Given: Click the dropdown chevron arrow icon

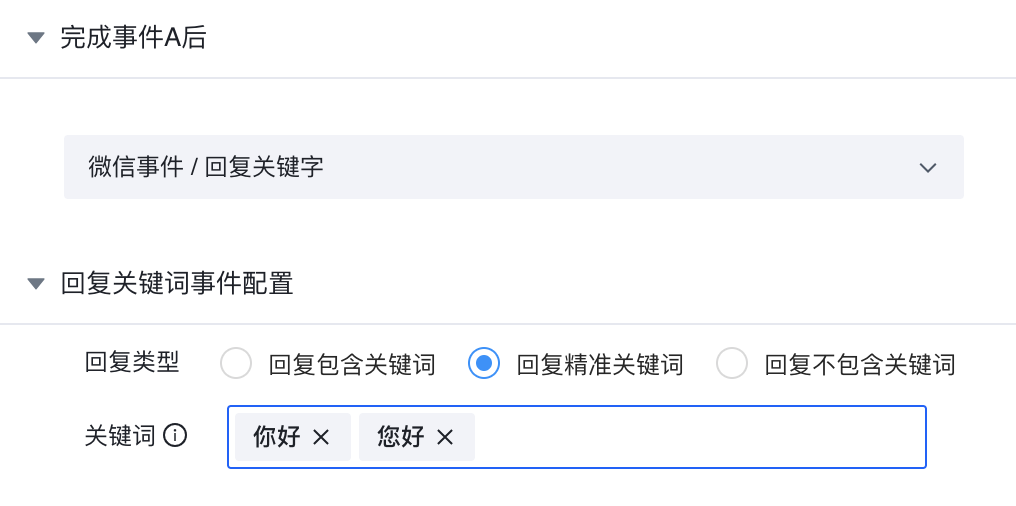Looking at the screenshot, I should coord(928,167).
